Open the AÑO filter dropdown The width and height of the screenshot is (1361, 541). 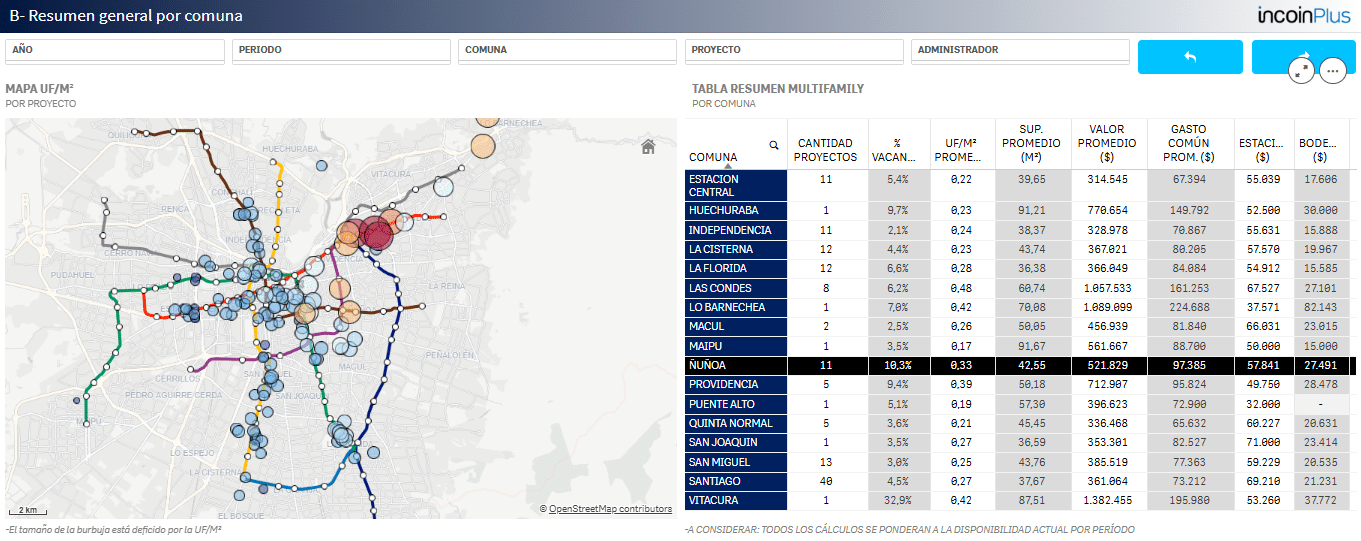tap(115, 52)
